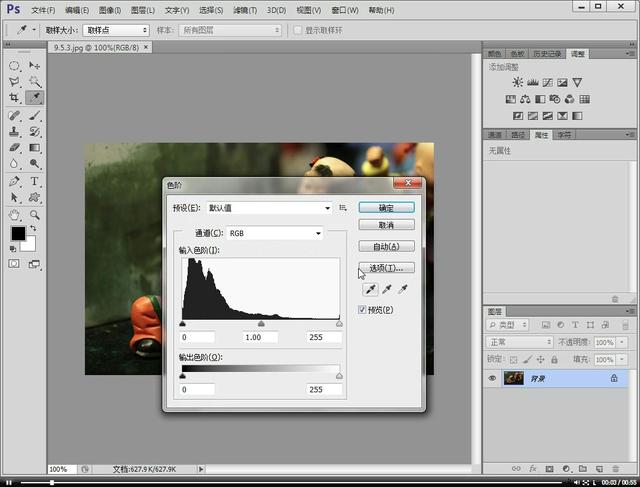Select the Gradient tool
This screenshot has width=640, height=487.
click(34, 148)
